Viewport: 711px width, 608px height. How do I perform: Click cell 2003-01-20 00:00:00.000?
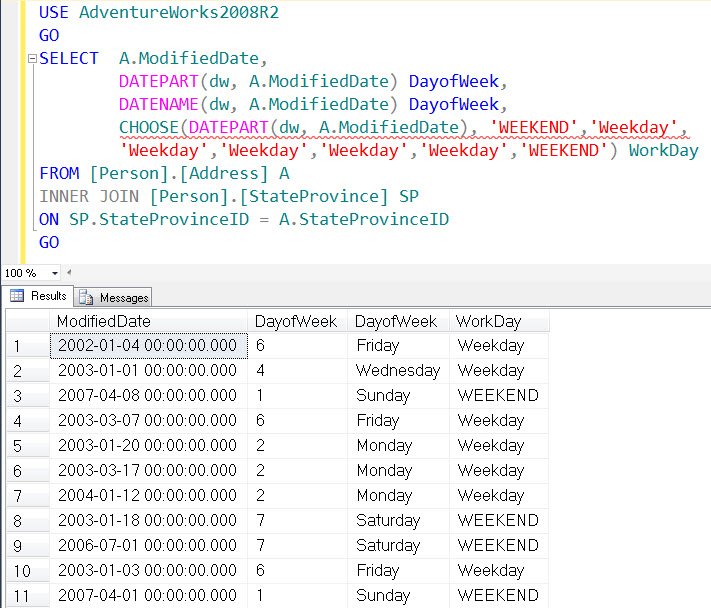pos(149,446)
